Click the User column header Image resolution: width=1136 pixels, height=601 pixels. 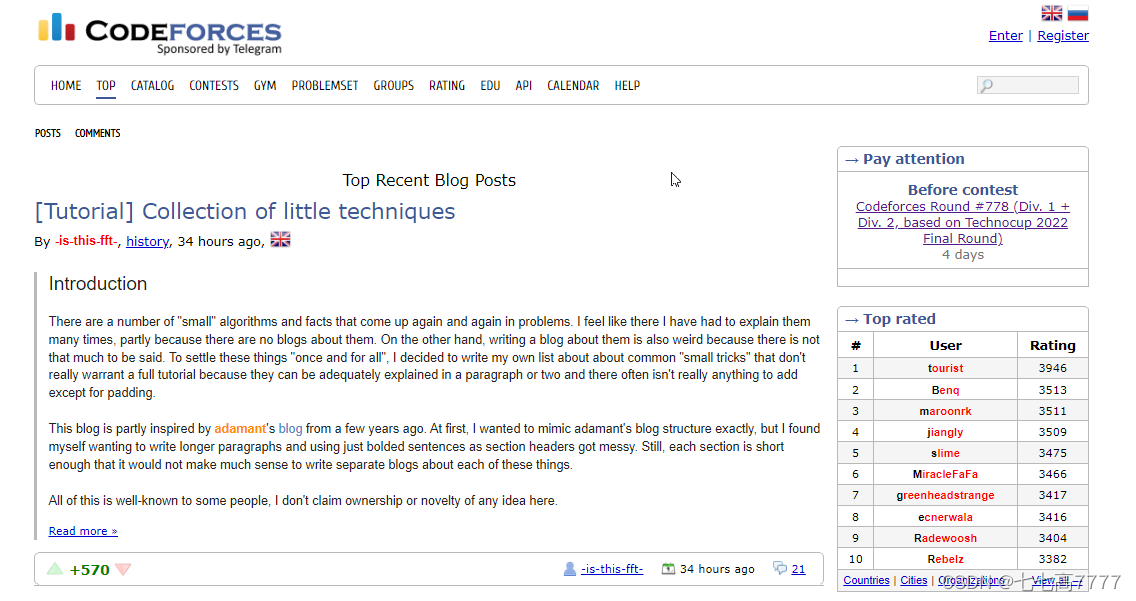[x=945, y=345]
